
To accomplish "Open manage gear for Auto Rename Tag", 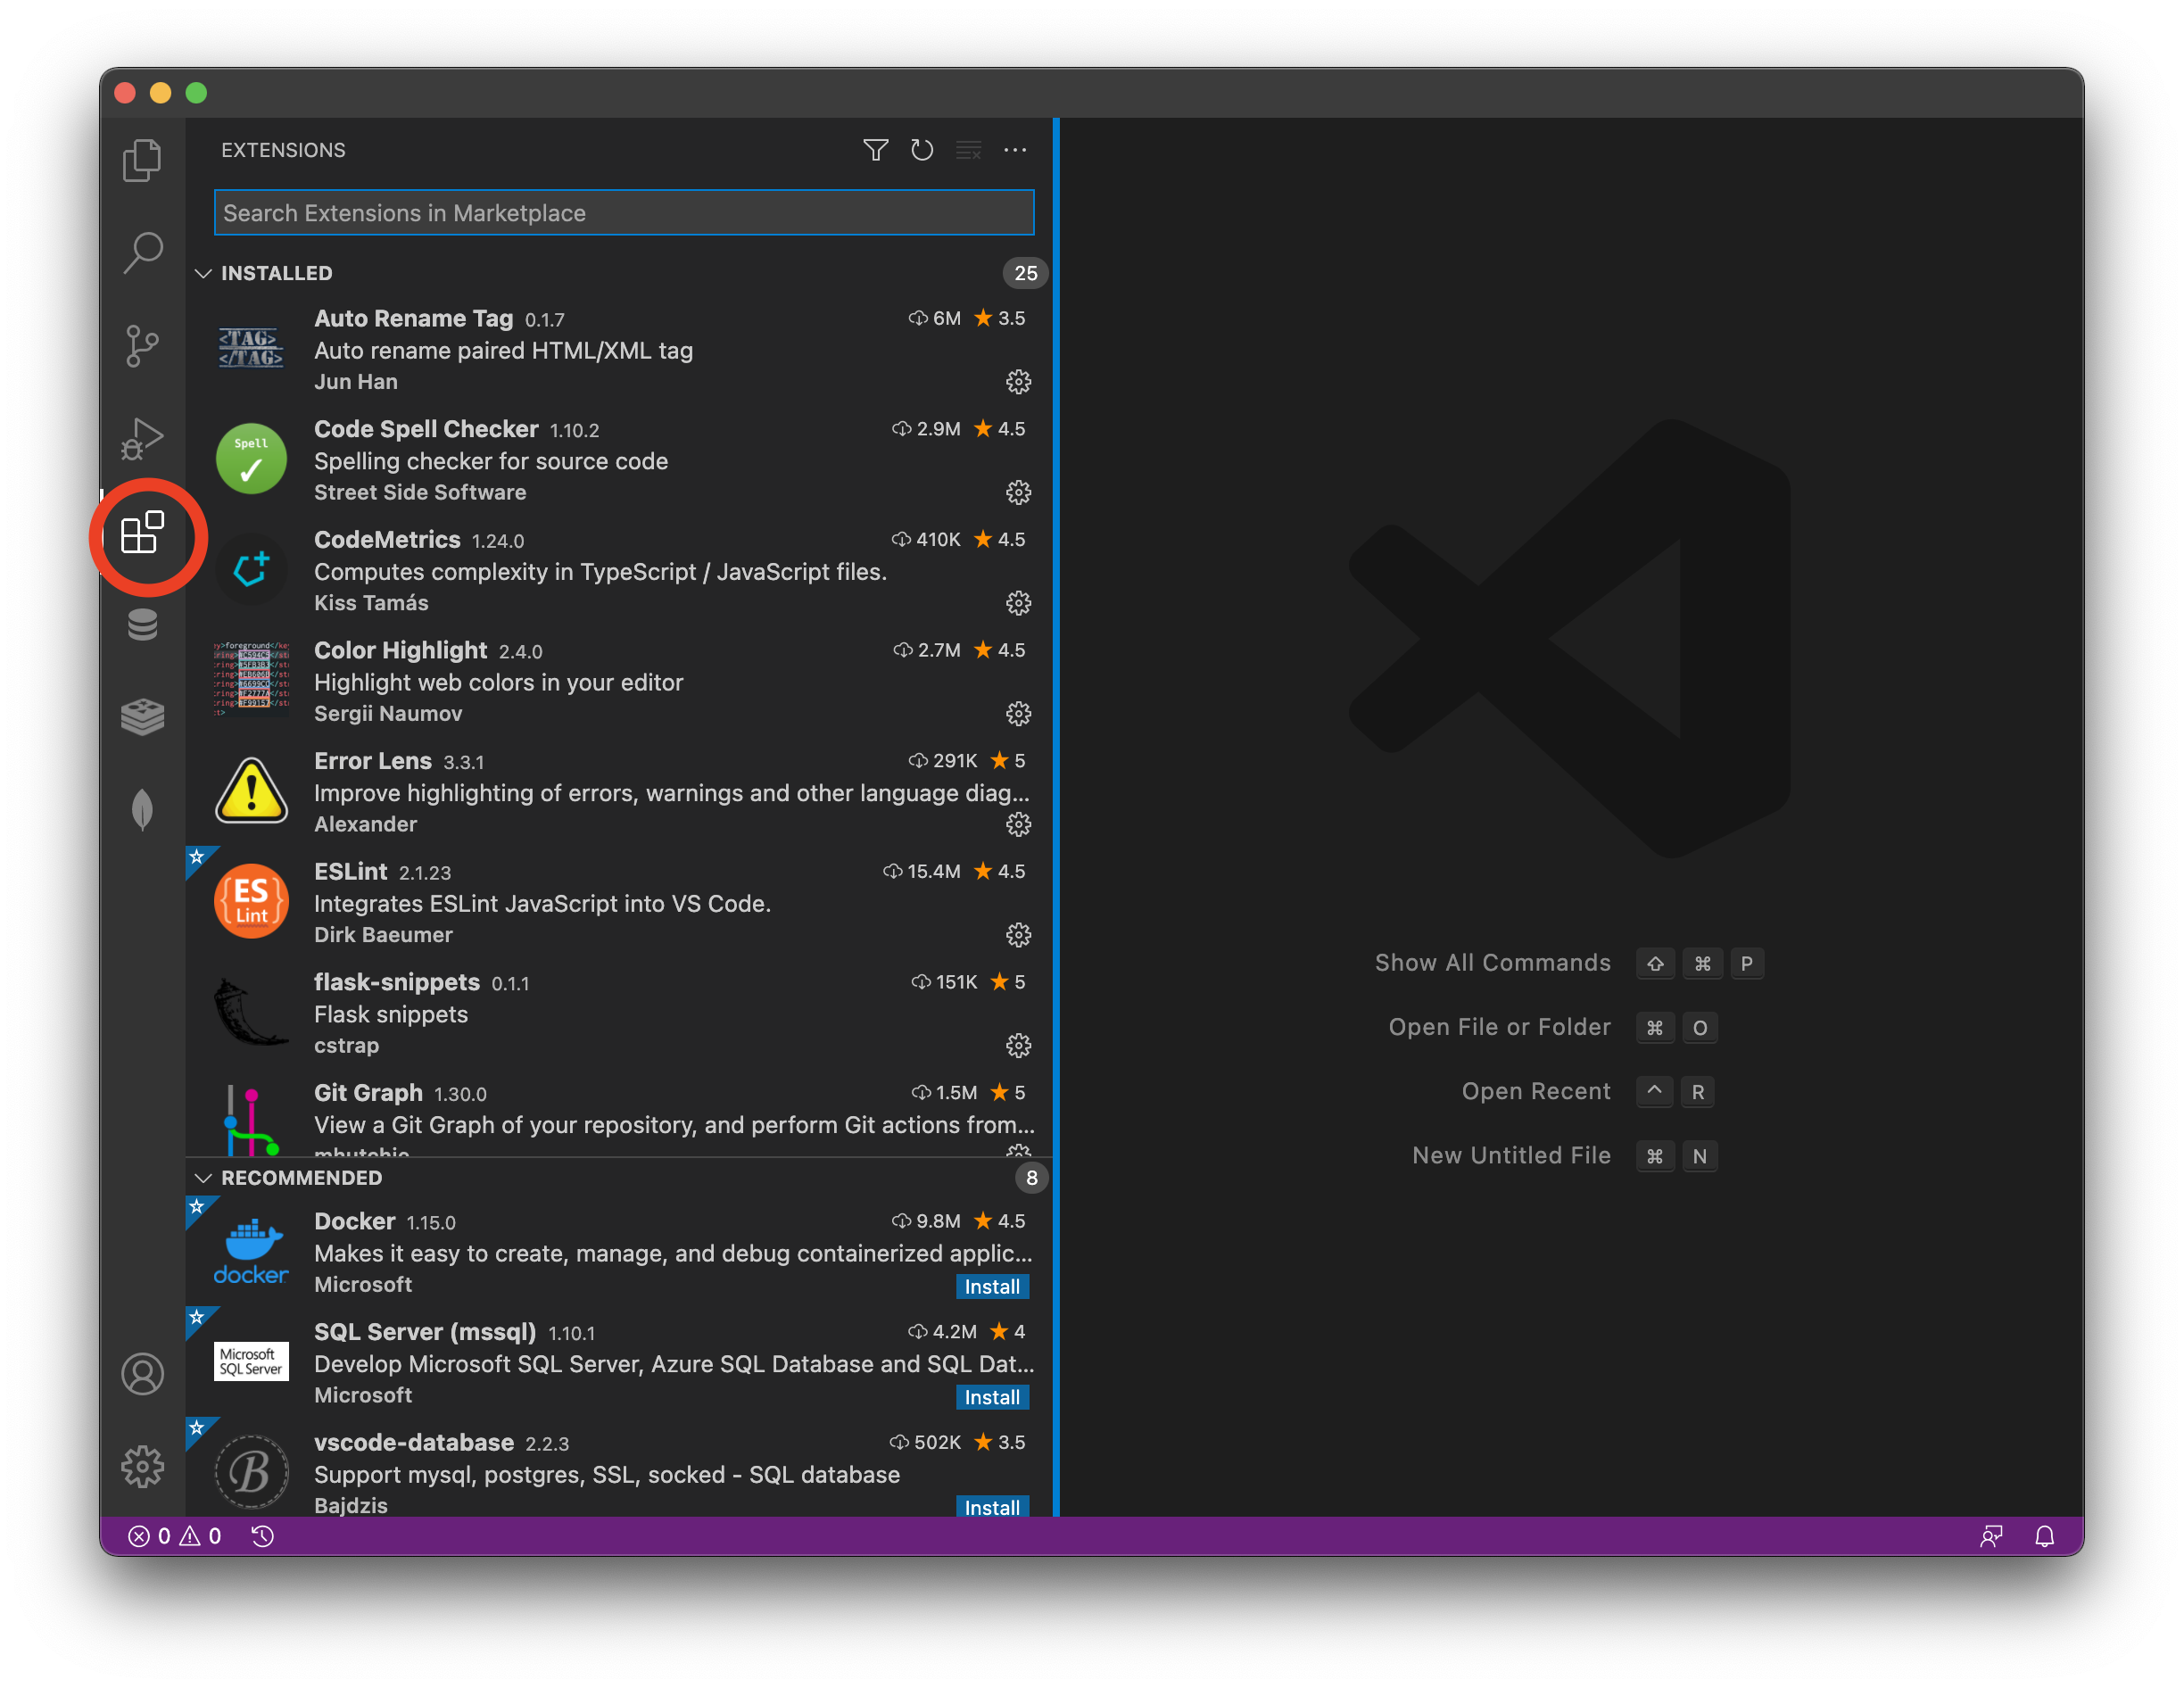I will pyautogui.click(x=1018, y=382).
